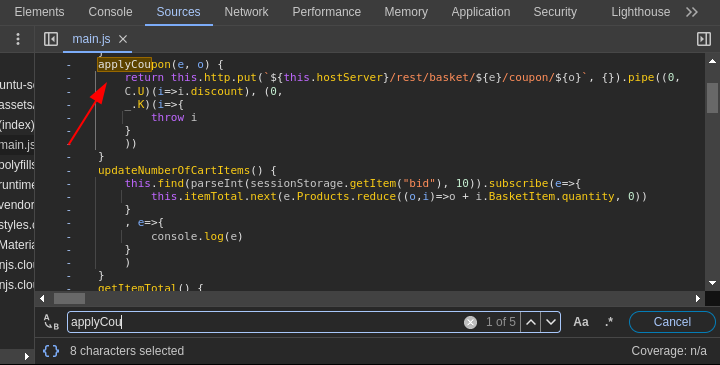Screen dimensions: 720x365
Task: Click '8 characters selected' status text
Action: pyautogui.click(x=127, y=351)
